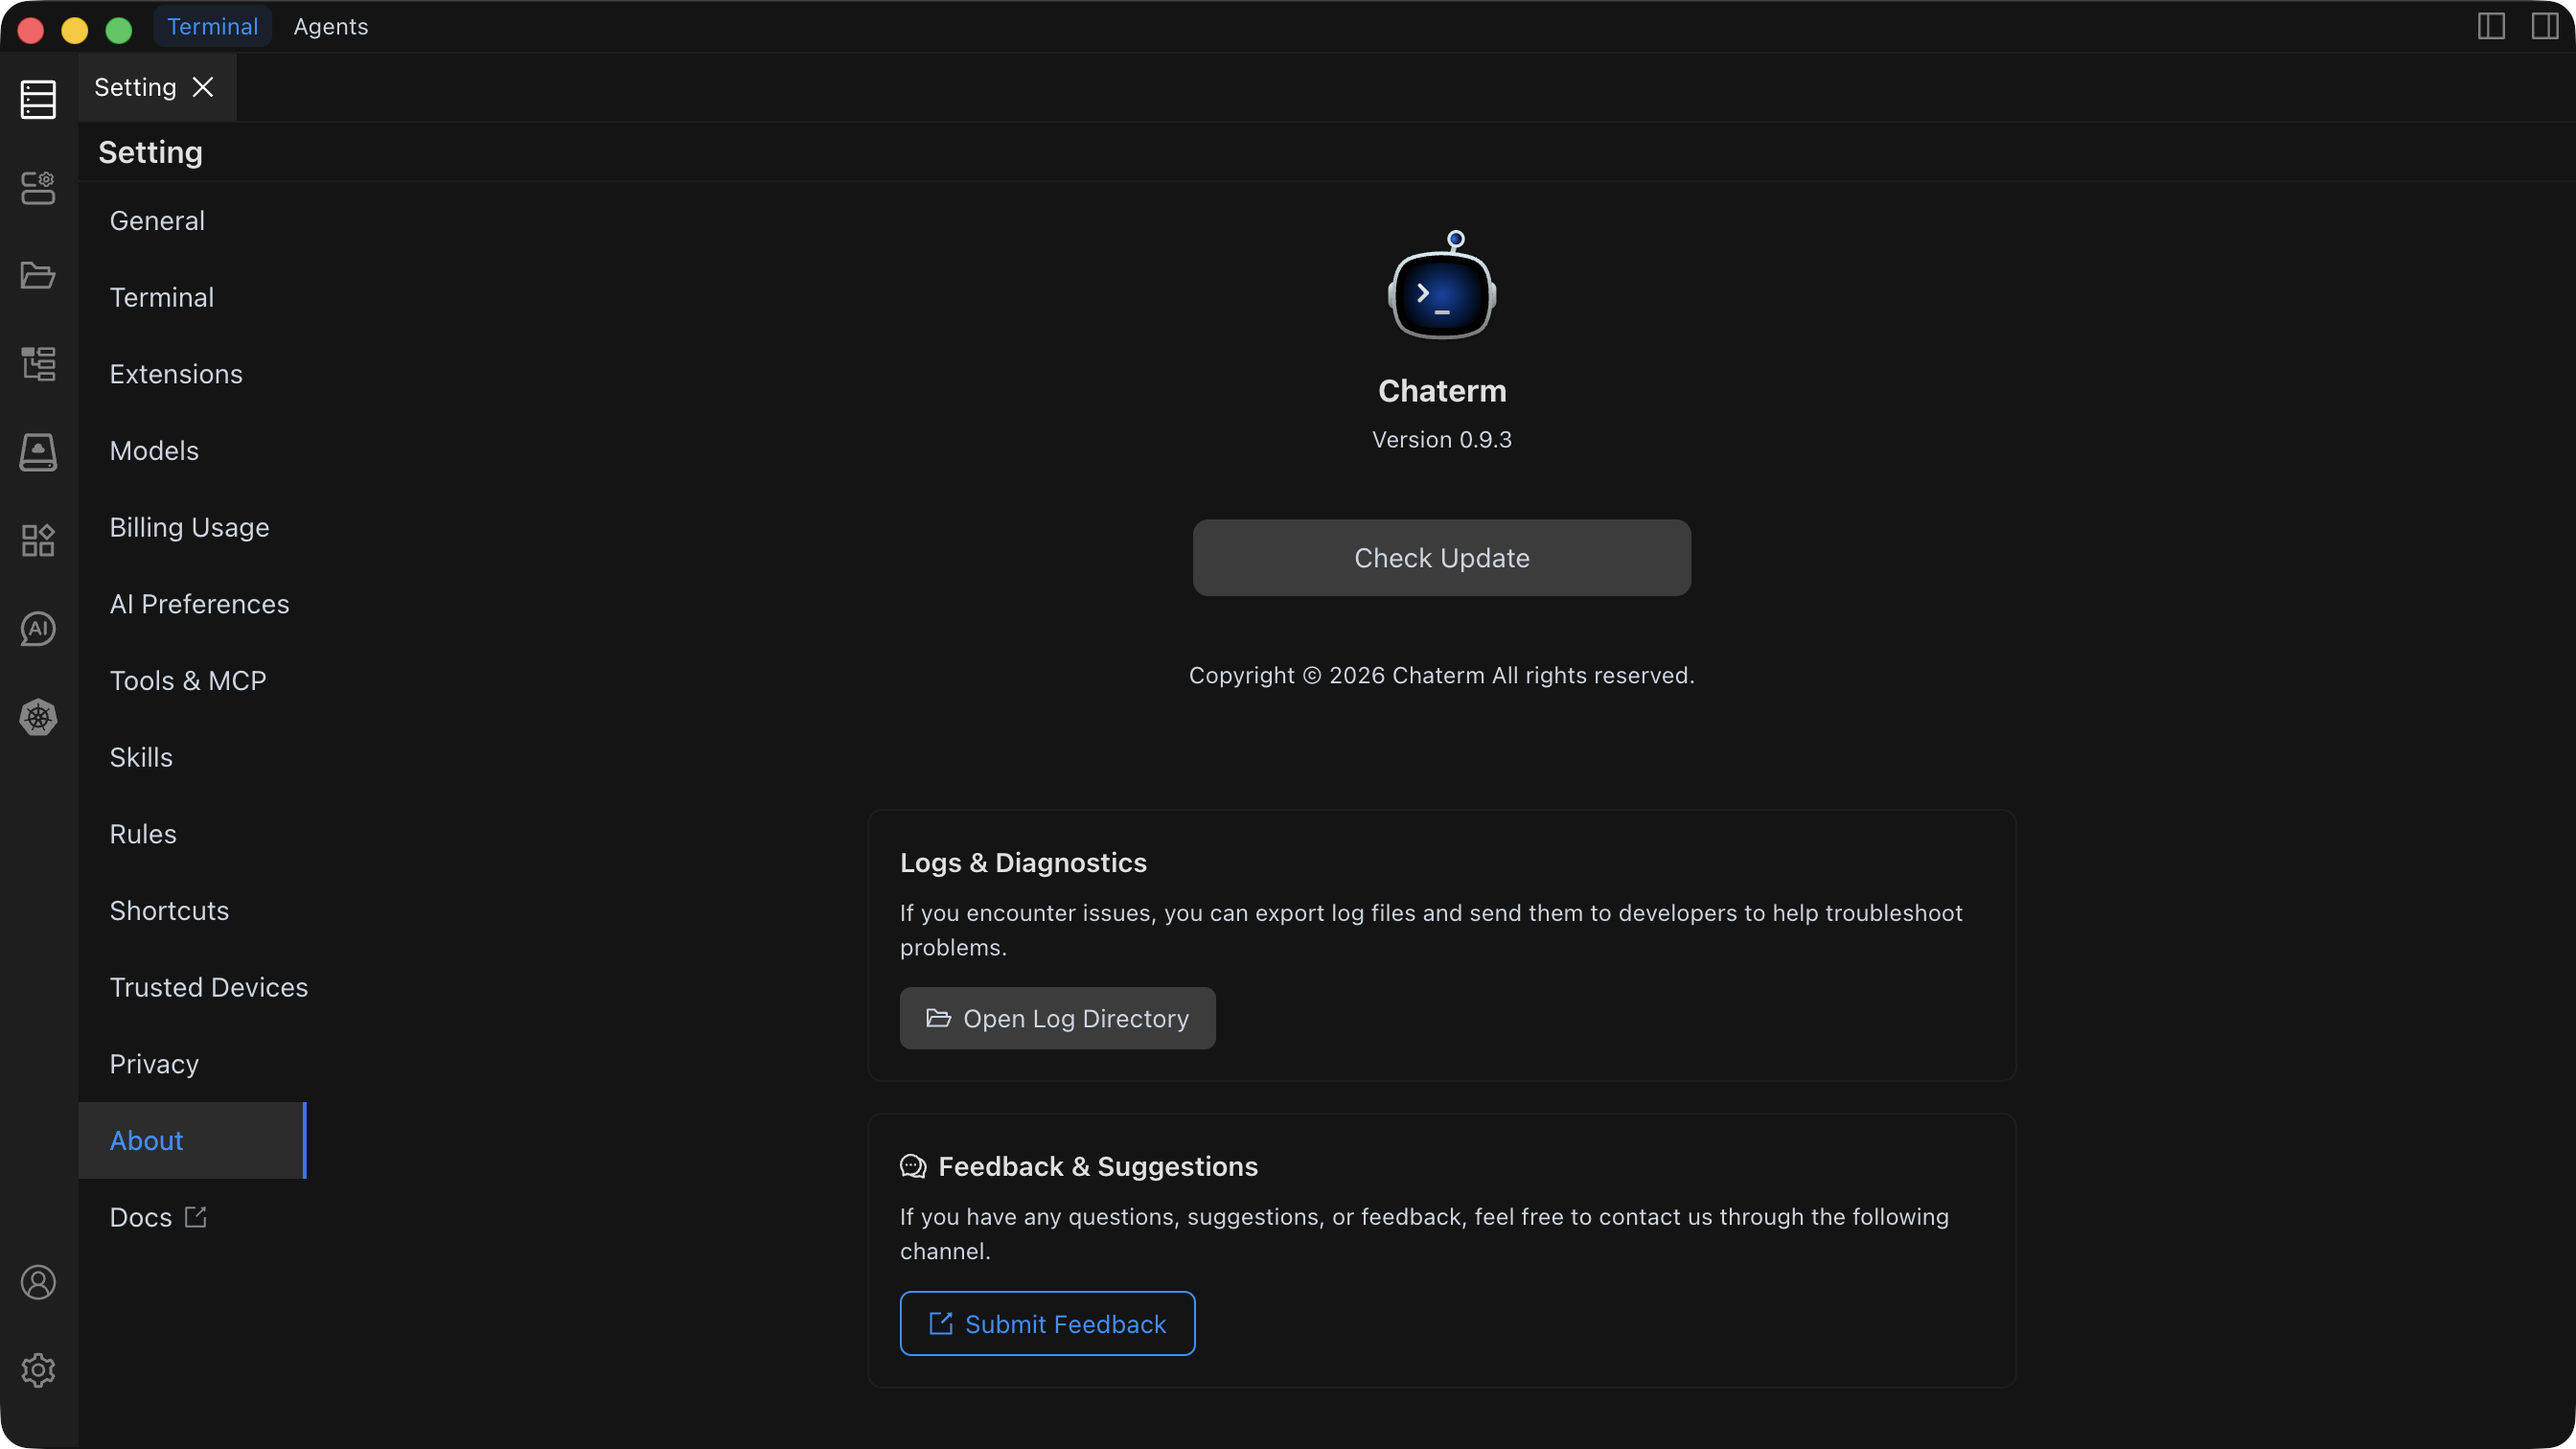Select Tools & MCP settings section
Screen dimensions: 2576x1449
point(188,681)
